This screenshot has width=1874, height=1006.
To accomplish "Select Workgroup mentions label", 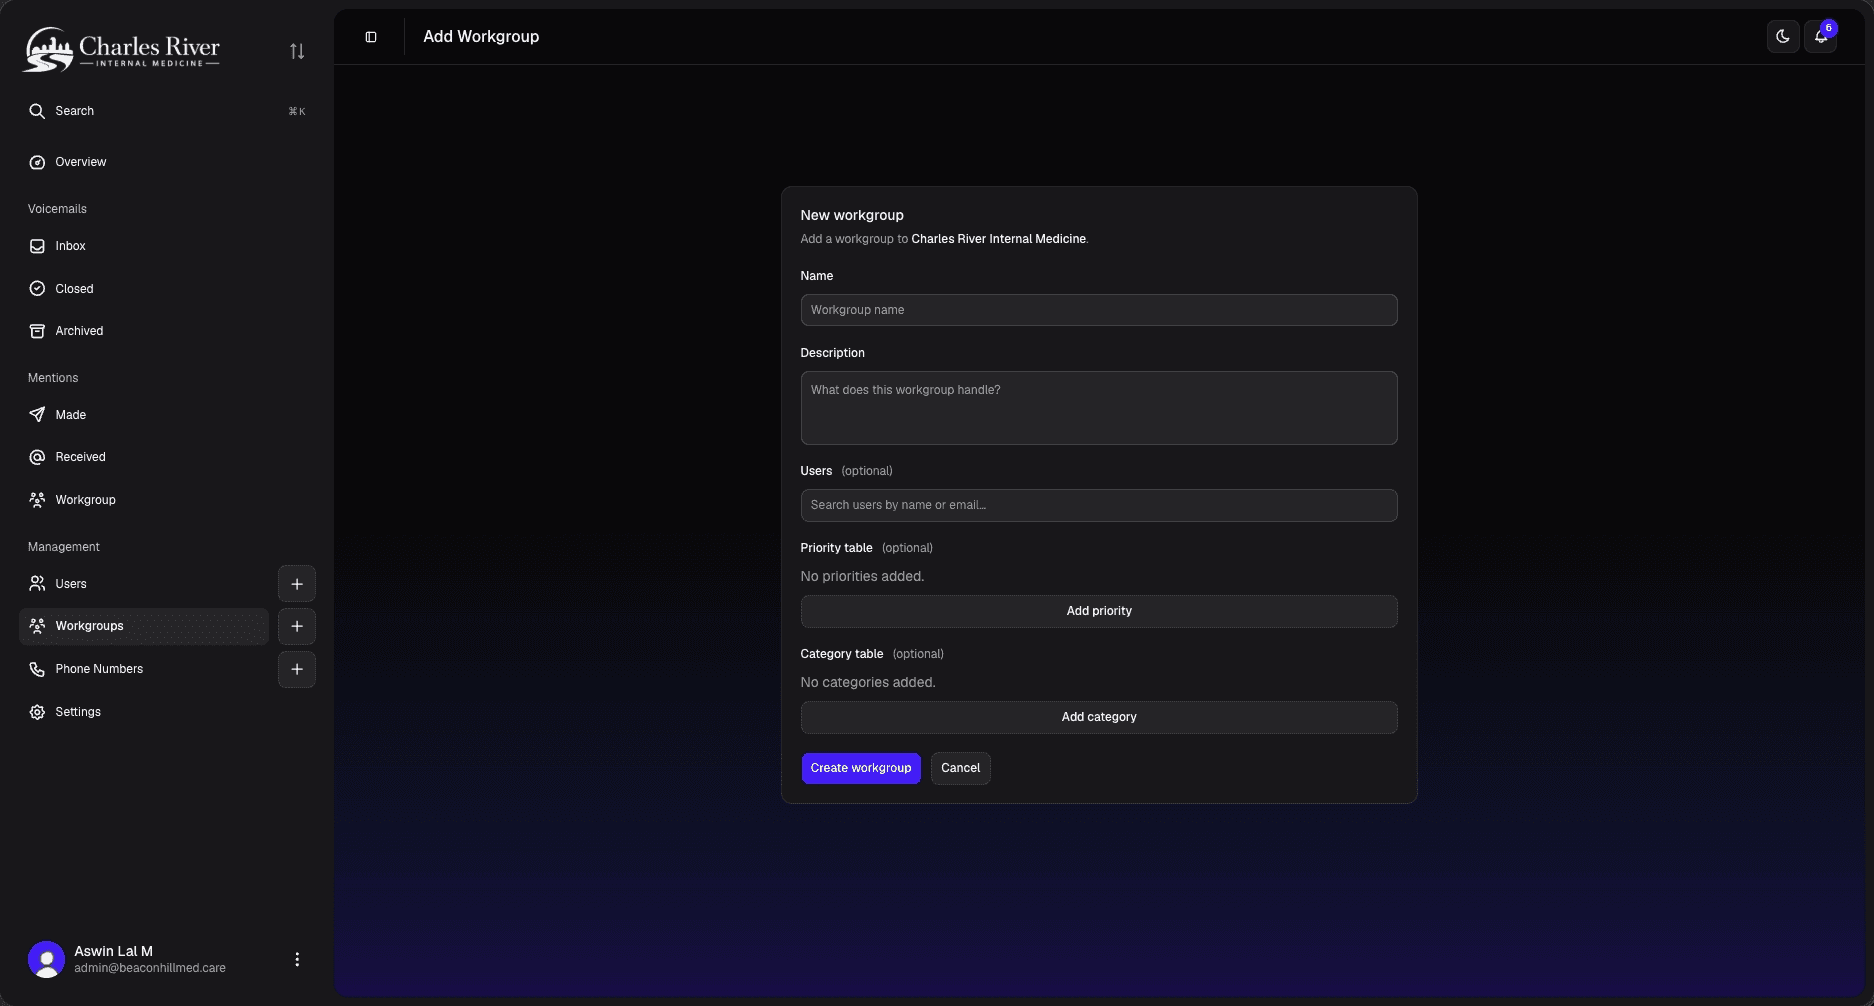I will (86, 500).
